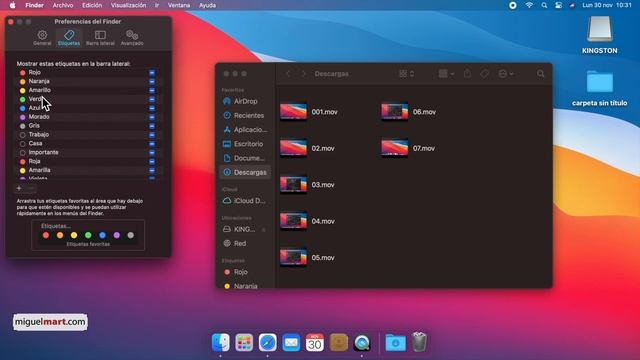Image resolution: width=640 pixels, height=360 pixels.
Task: Open iCloud Drive in the Finder sidebar
Action: [245, 201]
